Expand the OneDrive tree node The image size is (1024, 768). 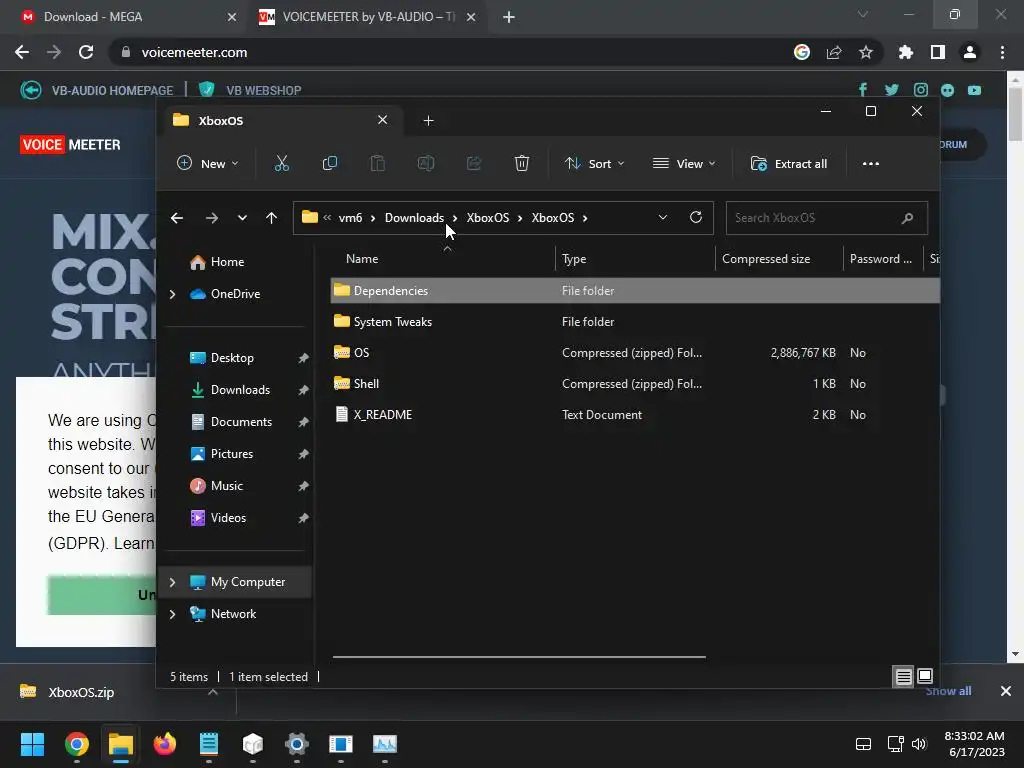pos(172,295)
